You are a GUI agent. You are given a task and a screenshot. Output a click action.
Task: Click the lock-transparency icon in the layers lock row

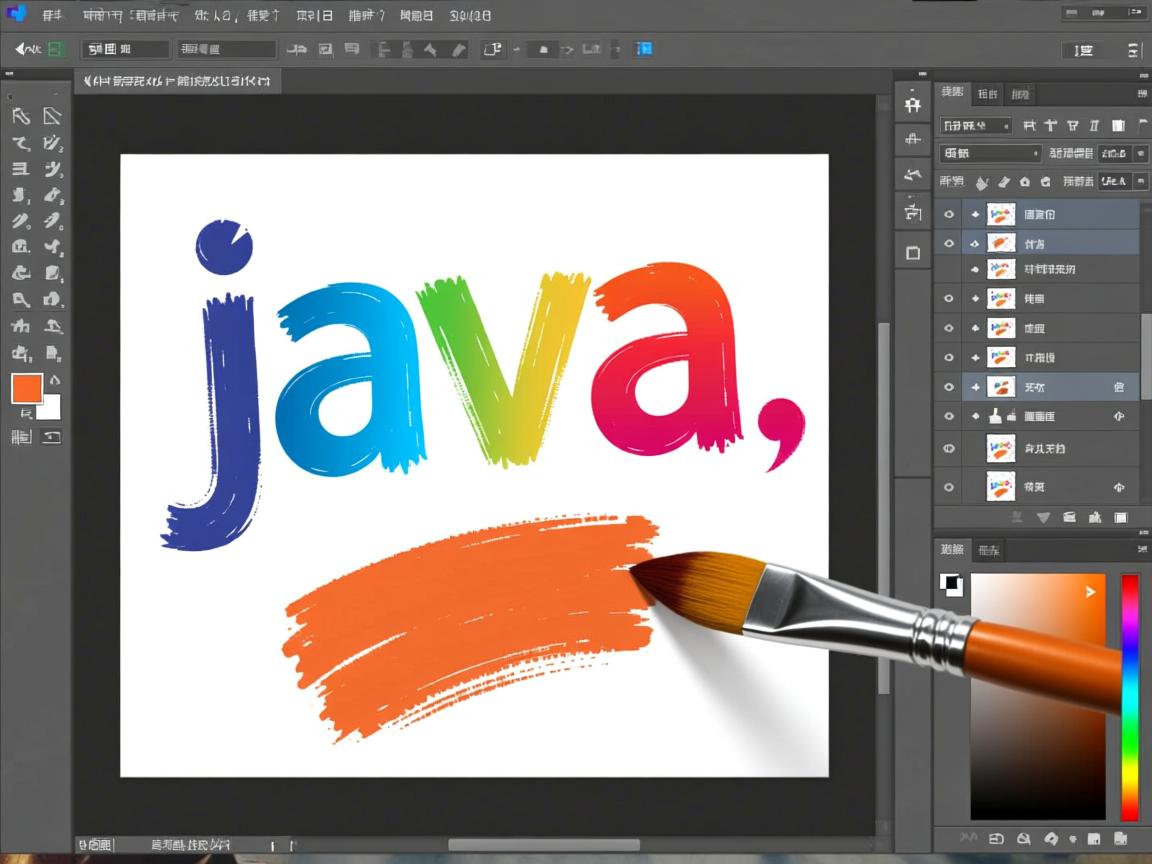coord(982,181)
